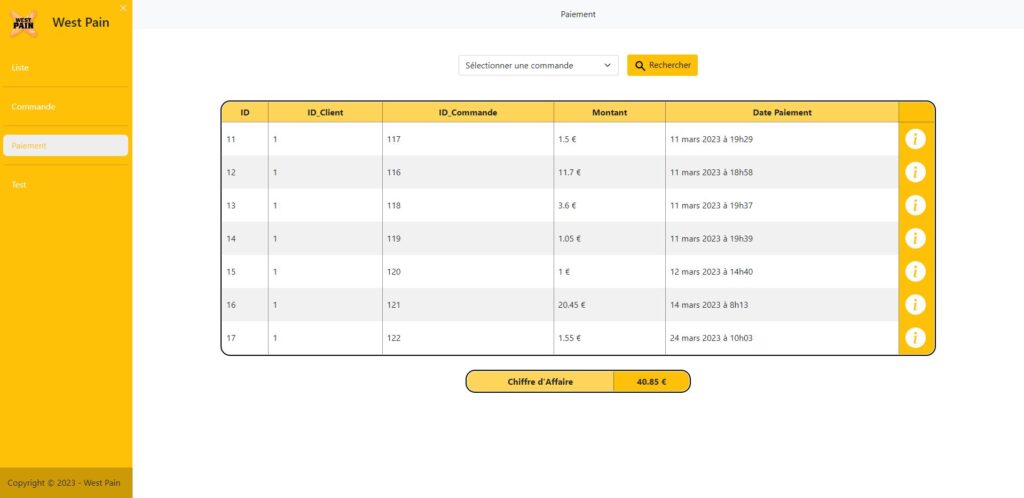This screenshot has width=1024, height=498.
Task: Open info for payment ID 14
Action: [915, 238]
